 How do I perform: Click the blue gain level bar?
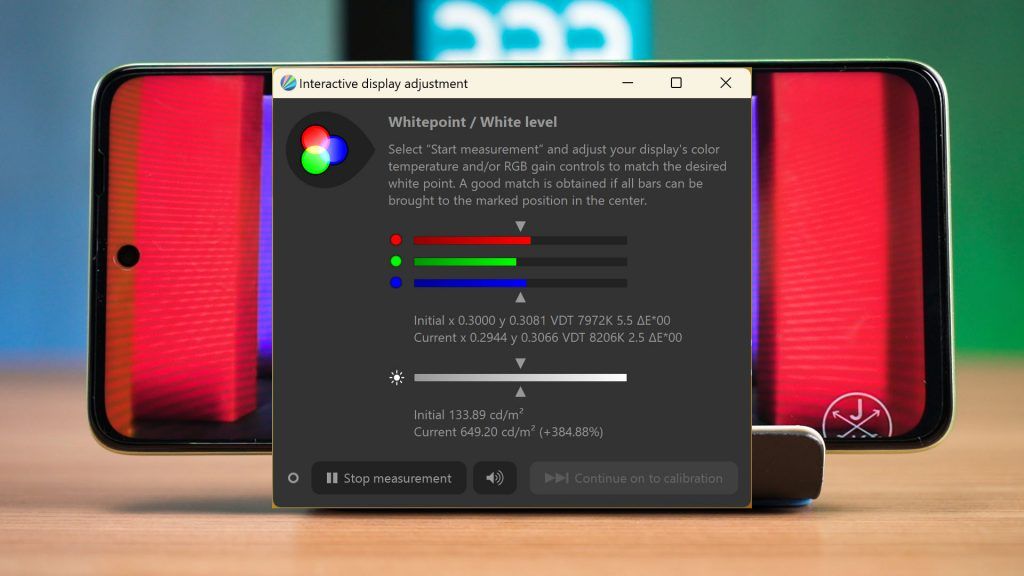pyautogui.click(x=520, y=283)
